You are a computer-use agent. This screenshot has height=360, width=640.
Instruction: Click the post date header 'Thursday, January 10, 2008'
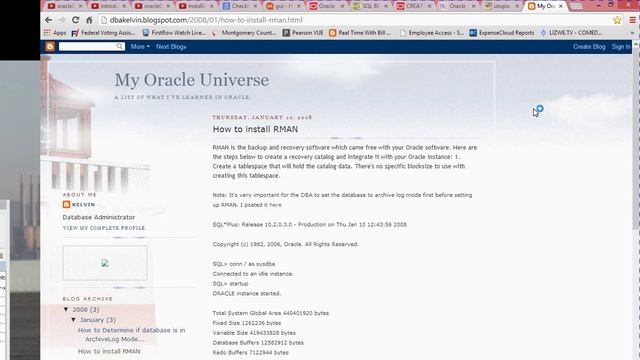coord(262,117)
